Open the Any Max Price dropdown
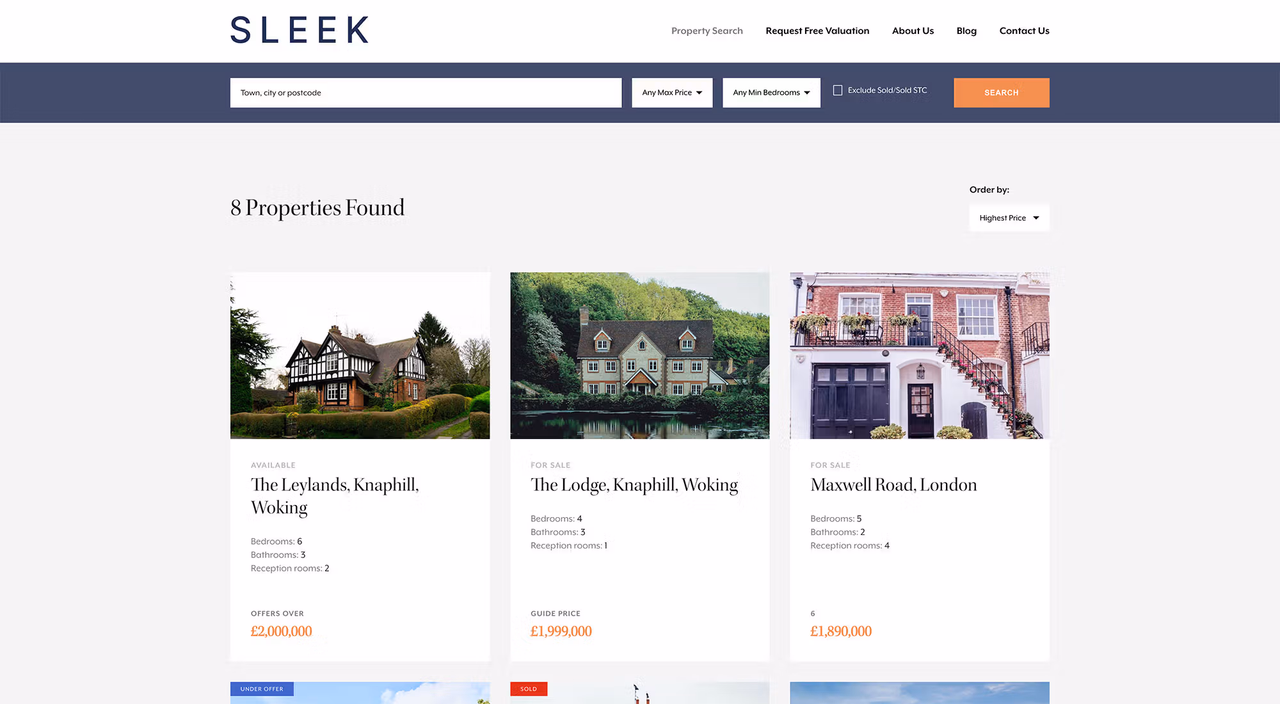 [x=672, y=93]
